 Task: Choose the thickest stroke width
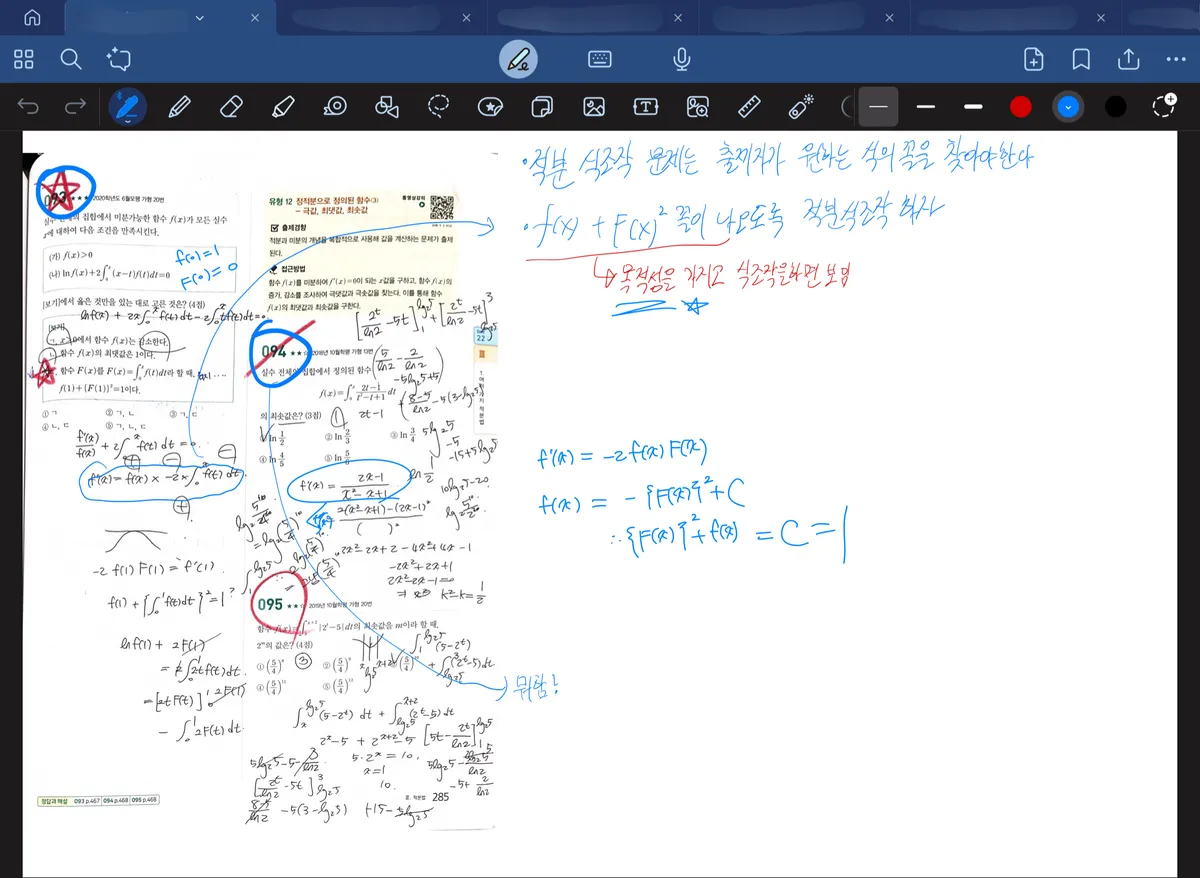coord(973,106)
